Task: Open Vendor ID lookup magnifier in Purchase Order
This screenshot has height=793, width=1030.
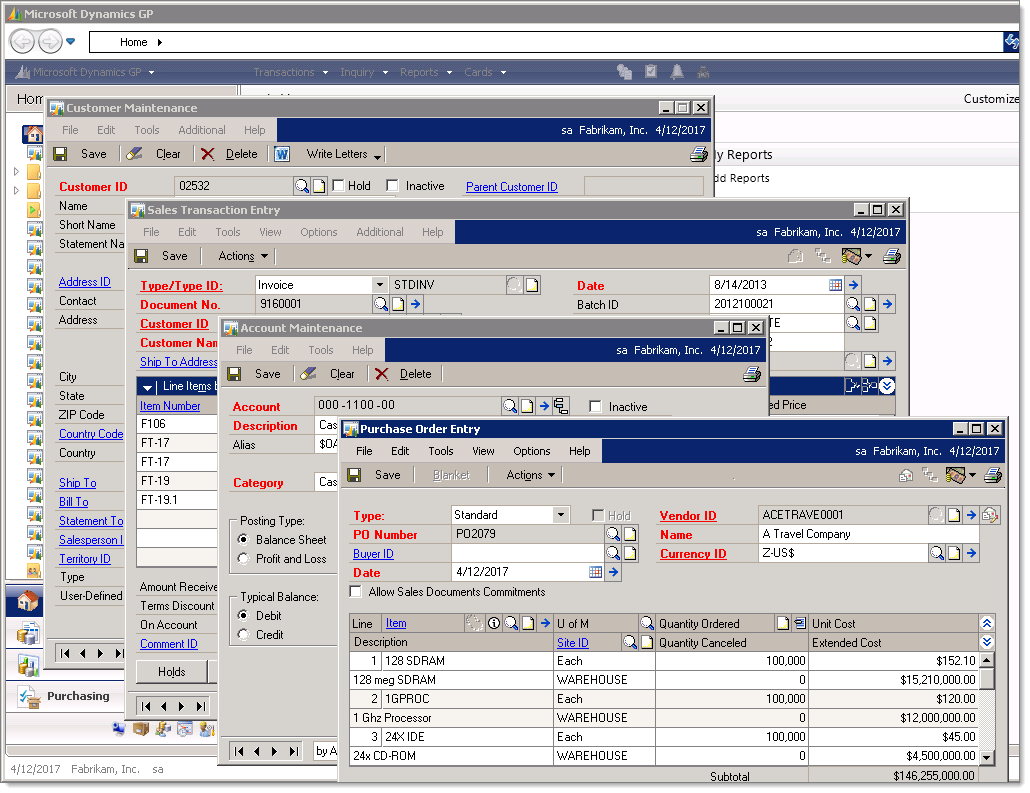Action: click(x=936, y=515)
